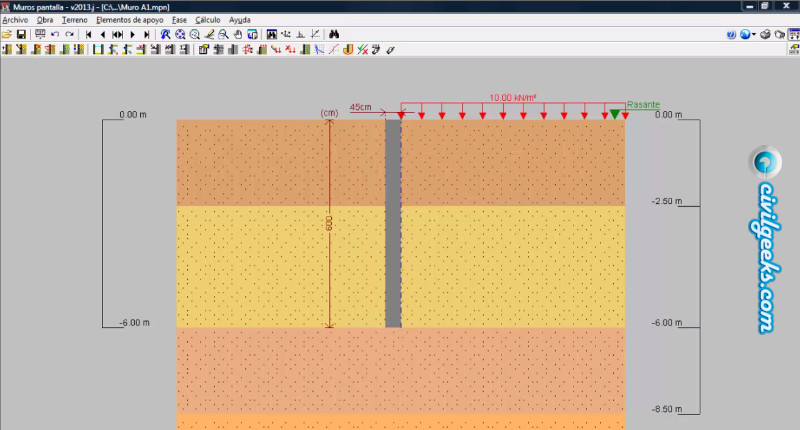800x430 pixels.
Task: Select the zoom window tool
Action: pyautogui.click(x=165, y=34)
